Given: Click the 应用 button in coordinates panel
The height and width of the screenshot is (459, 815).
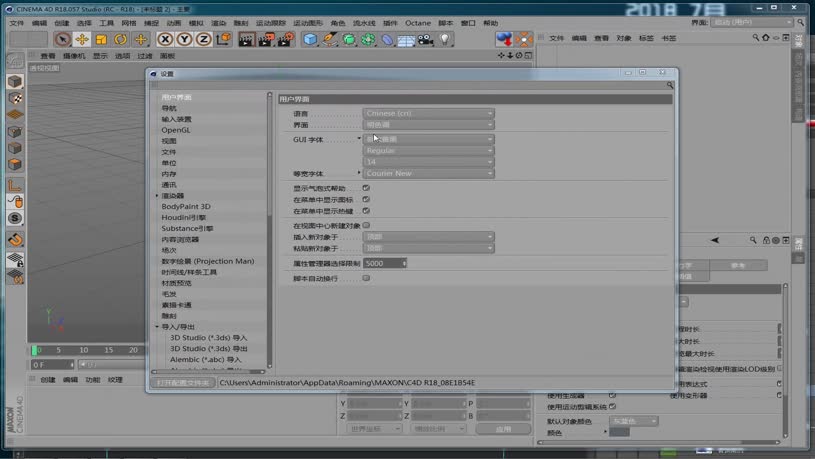Looking at the screenshot, I should 503,429.
